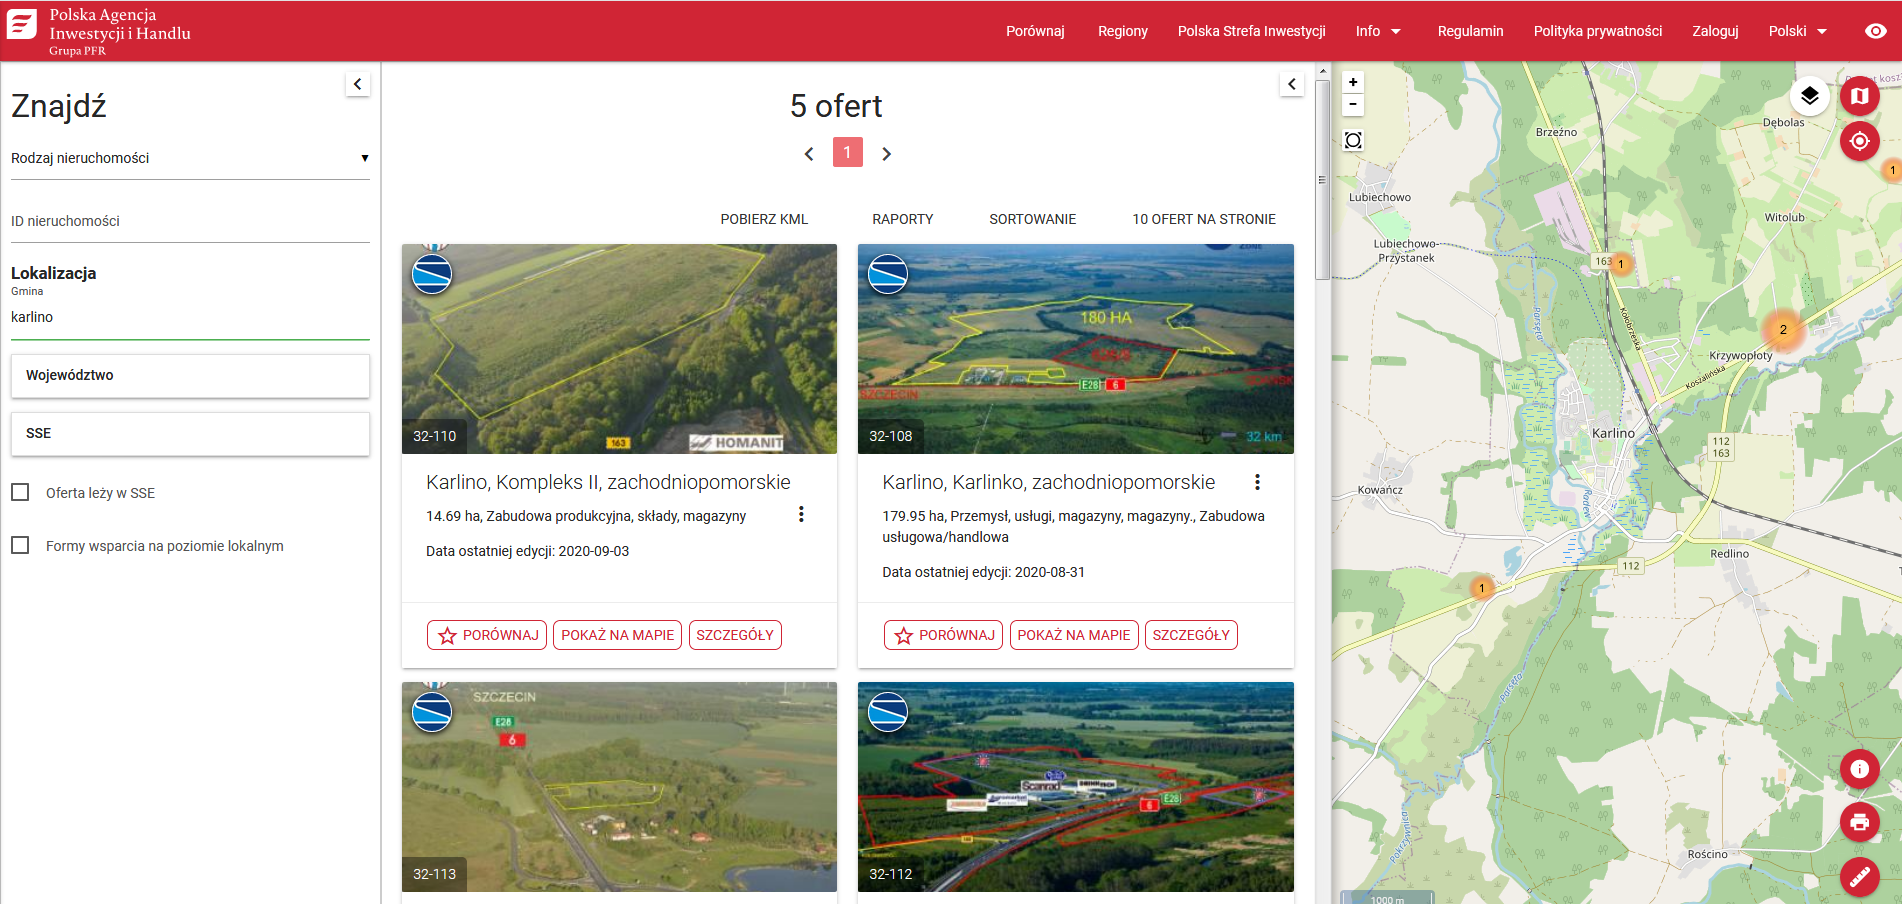The width and height of the screenshot is (1902, 904).
Task: Check 'Formy wsparcia na poziomie lokalnym'
Action: point(20,545)
